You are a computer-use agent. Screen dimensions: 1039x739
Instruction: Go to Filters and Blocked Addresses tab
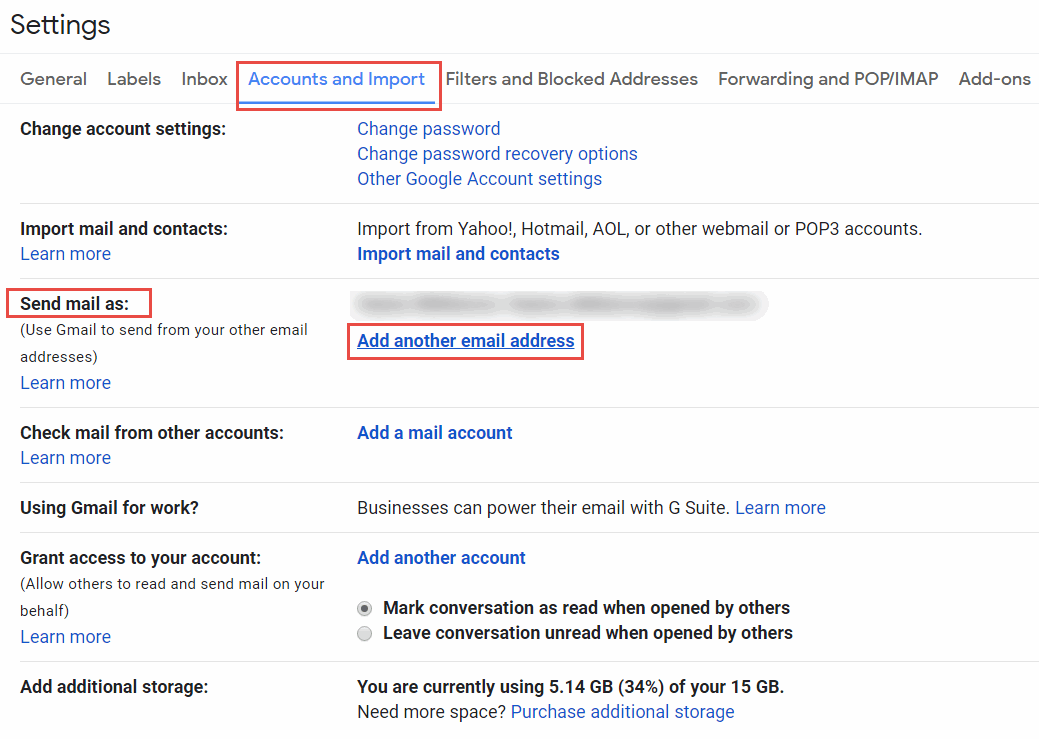pos(571,79)
